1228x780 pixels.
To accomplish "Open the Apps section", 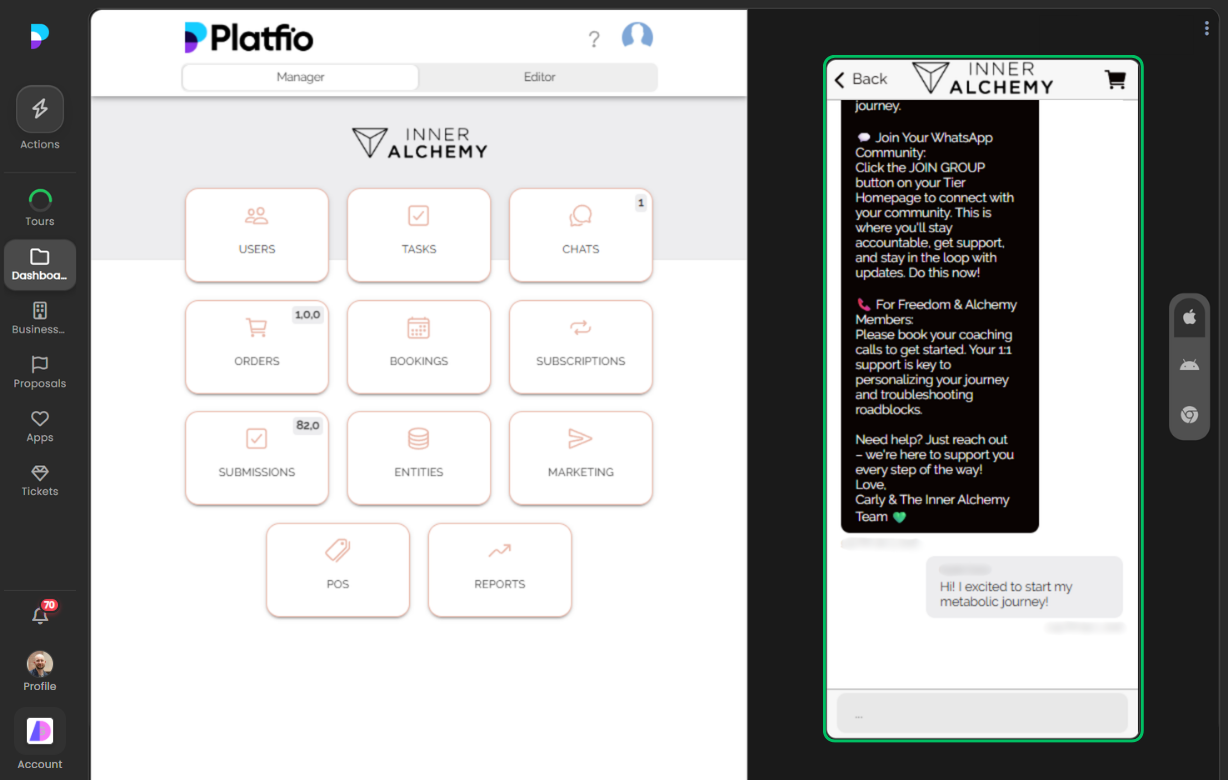I will coord(40,426).
